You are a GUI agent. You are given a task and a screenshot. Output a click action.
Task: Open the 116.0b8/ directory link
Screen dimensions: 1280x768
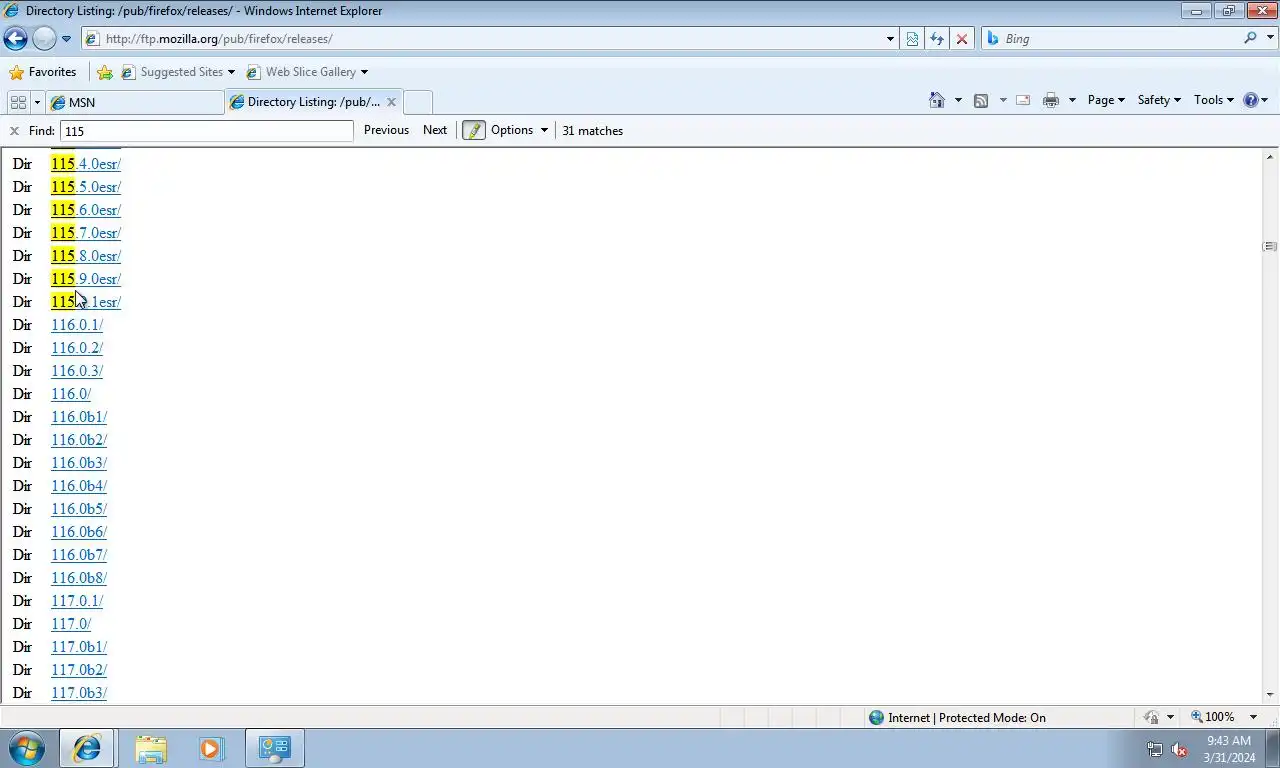coord(79,578)
